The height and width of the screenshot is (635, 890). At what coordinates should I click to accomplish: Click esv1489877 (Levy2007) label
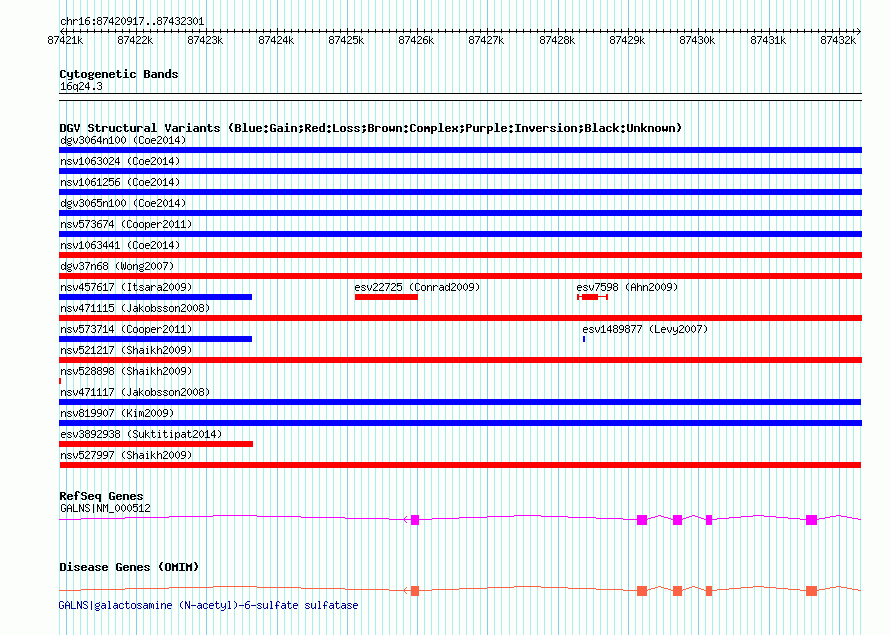pyautogui.click(x=645, y=329)
